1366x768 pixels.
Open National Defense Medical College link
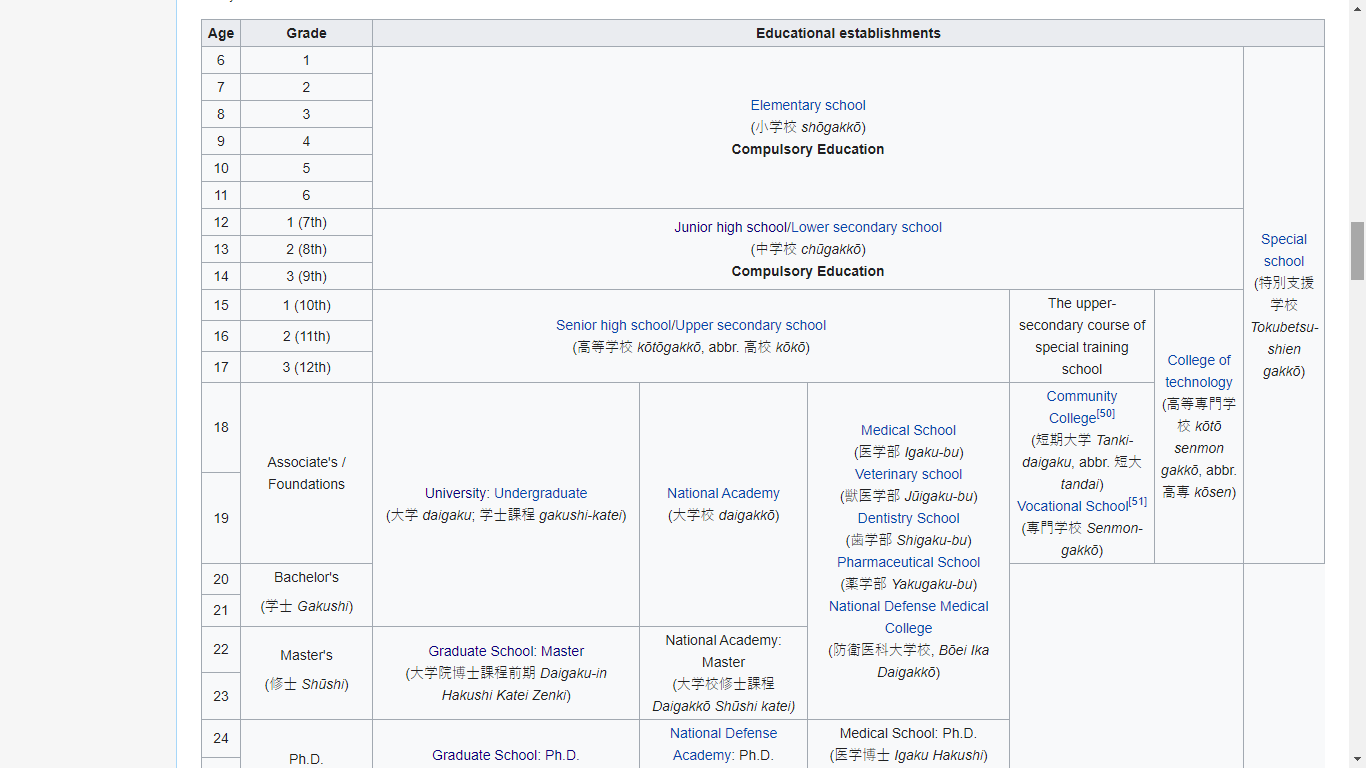[x=908, y=617]
